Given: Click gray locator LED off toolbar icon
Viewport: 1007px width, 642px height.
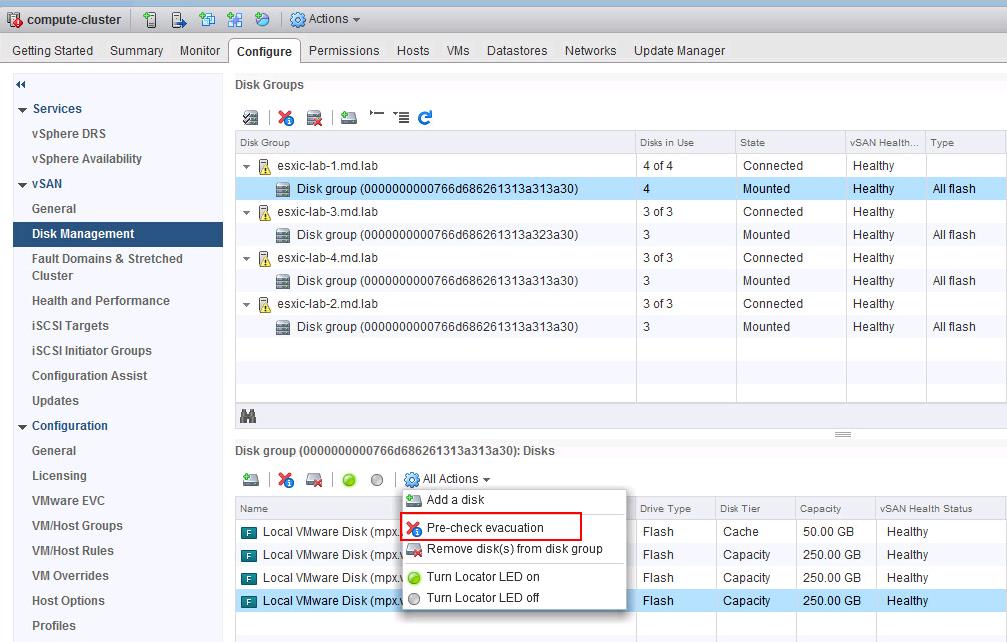Looking at the screenshot, I should point(377,480).
